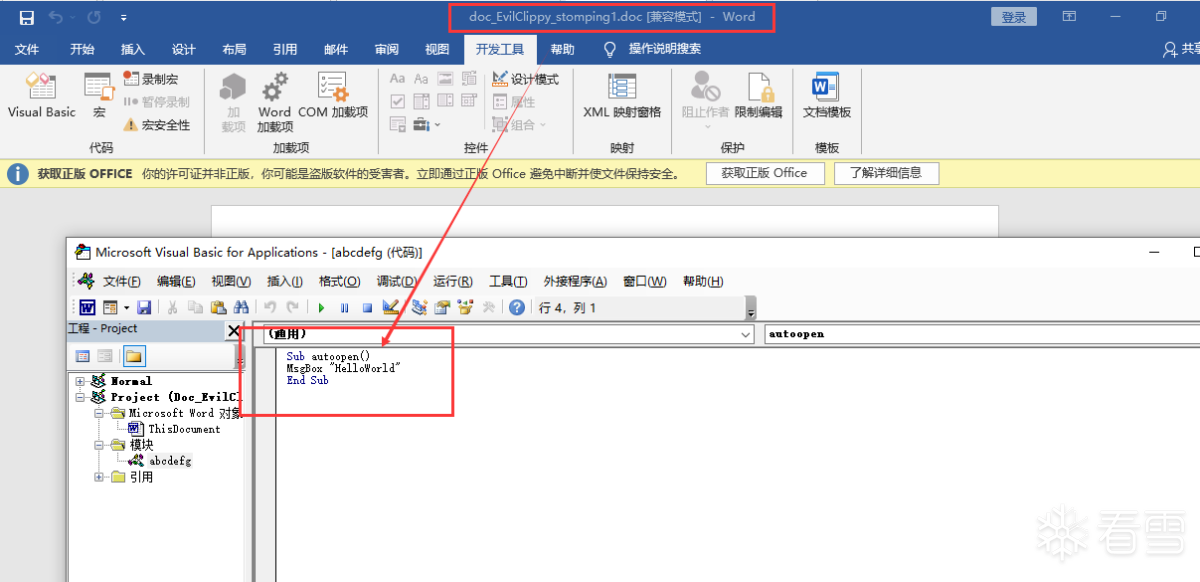Open VBA 外接程序(A) menu
Viewport: 1200px width, 582px height.
click(x=575, y=281)
